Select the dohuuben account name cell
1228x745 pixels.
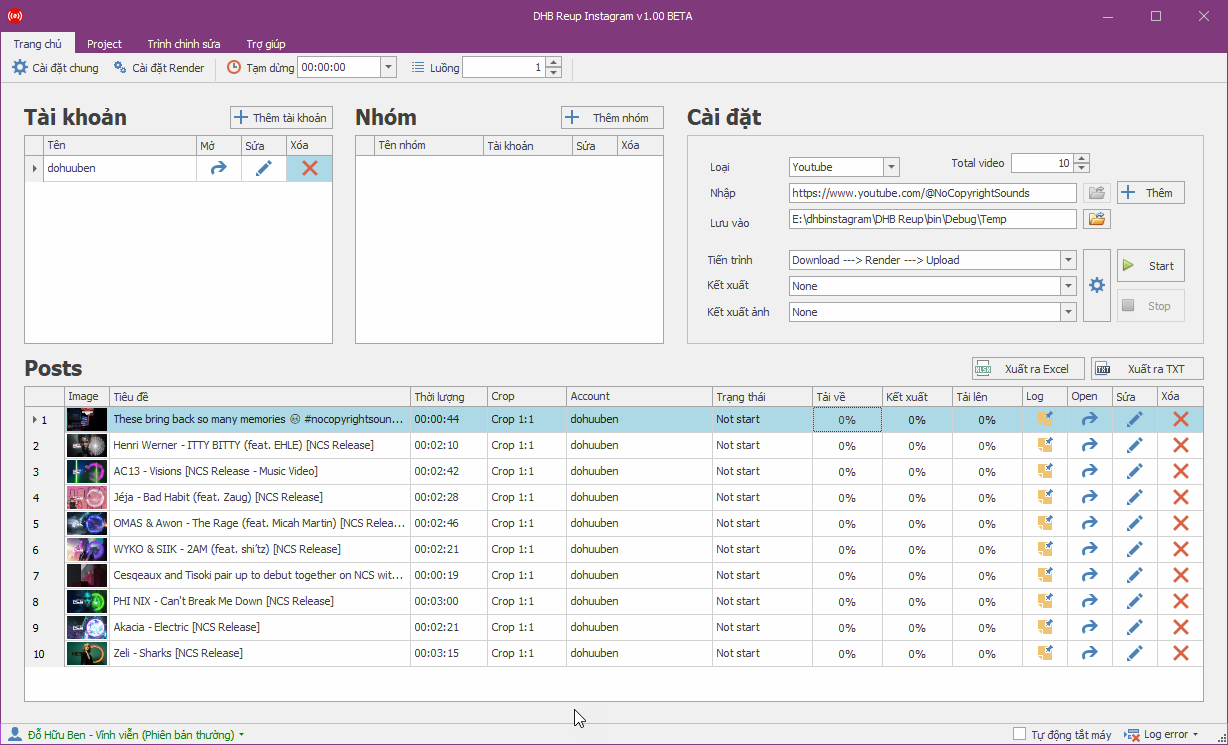click(x=120, y=169)
